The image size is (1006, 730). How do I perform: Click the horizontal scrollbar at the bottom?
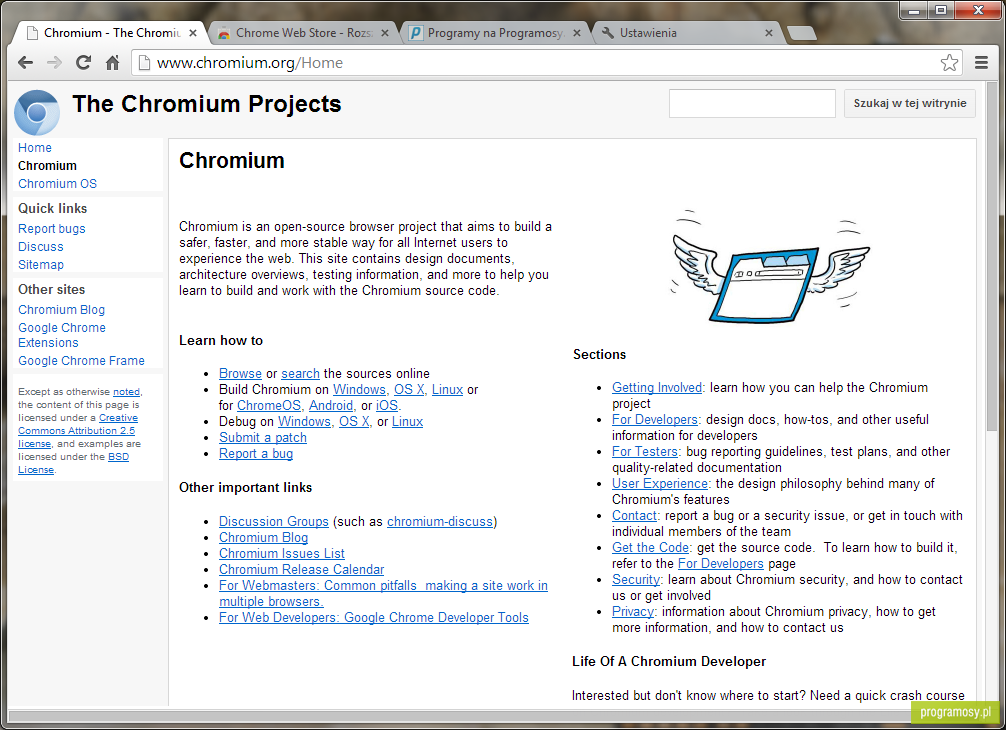pyautogui.click(x=459, y=716)
